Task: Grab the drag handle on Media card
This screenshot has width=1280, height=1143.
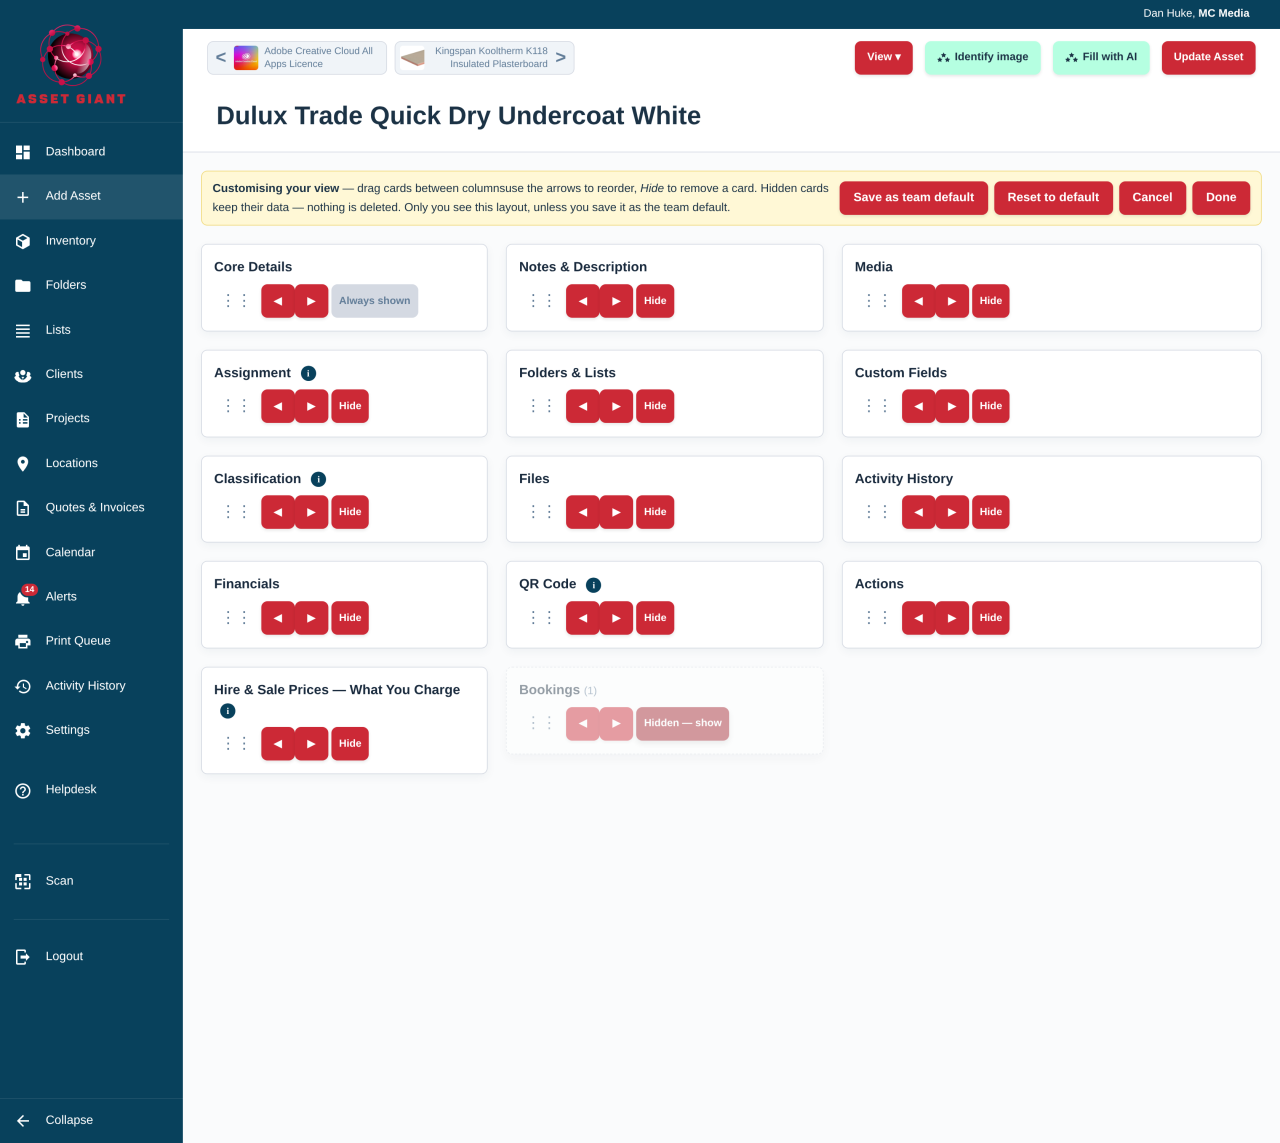Action: [x=877, y=301]
